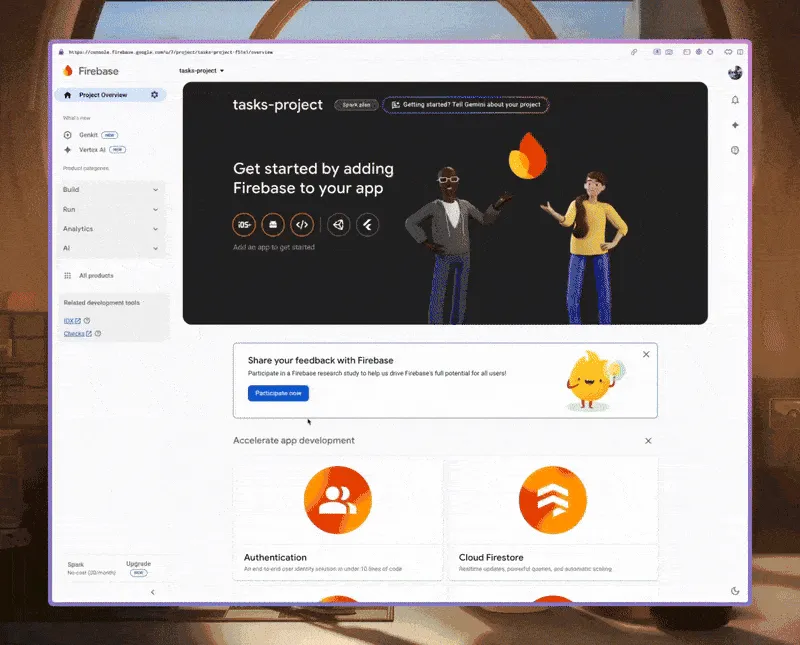Screen dimensions: 800x645
Task: Open All products in the sidebar
Action: point(95,275)
